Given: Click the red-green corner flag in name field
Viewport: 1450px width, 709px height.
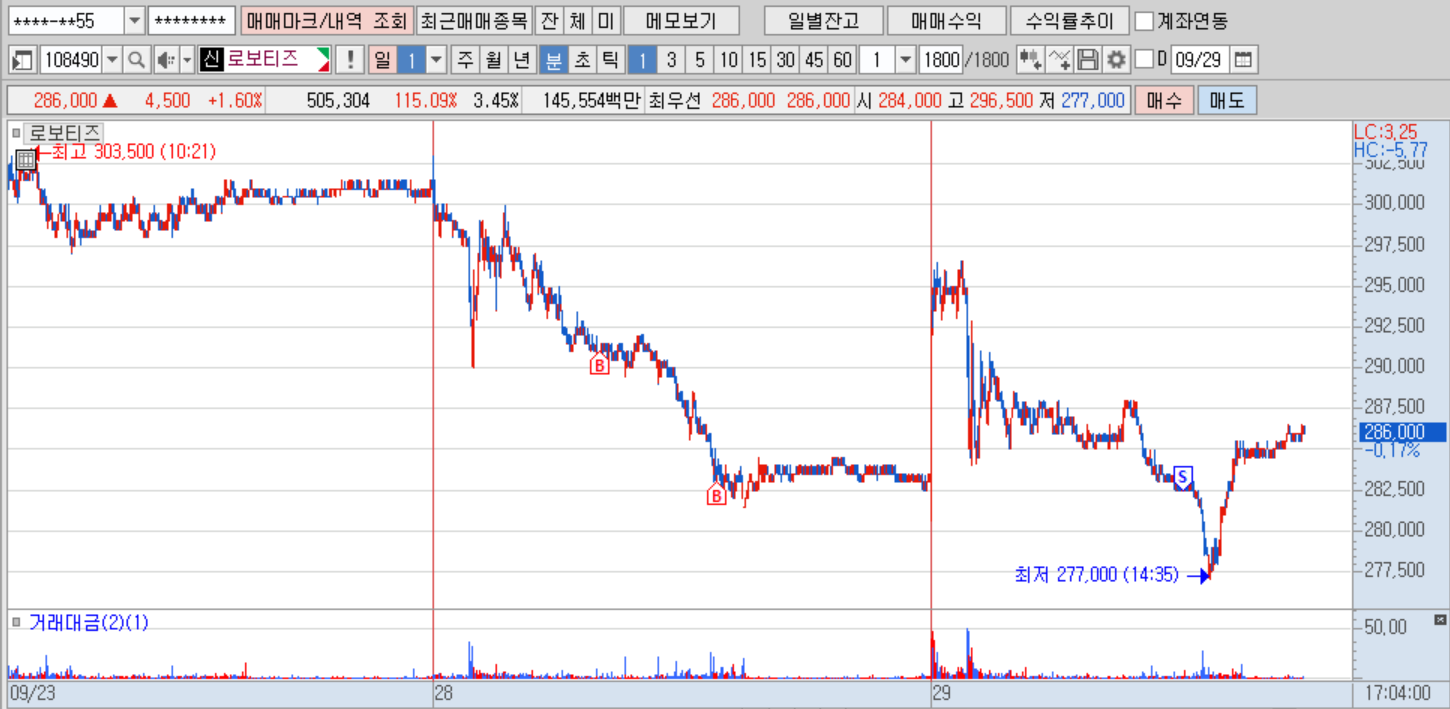Looking at the screenshot, I should [323, 60].
